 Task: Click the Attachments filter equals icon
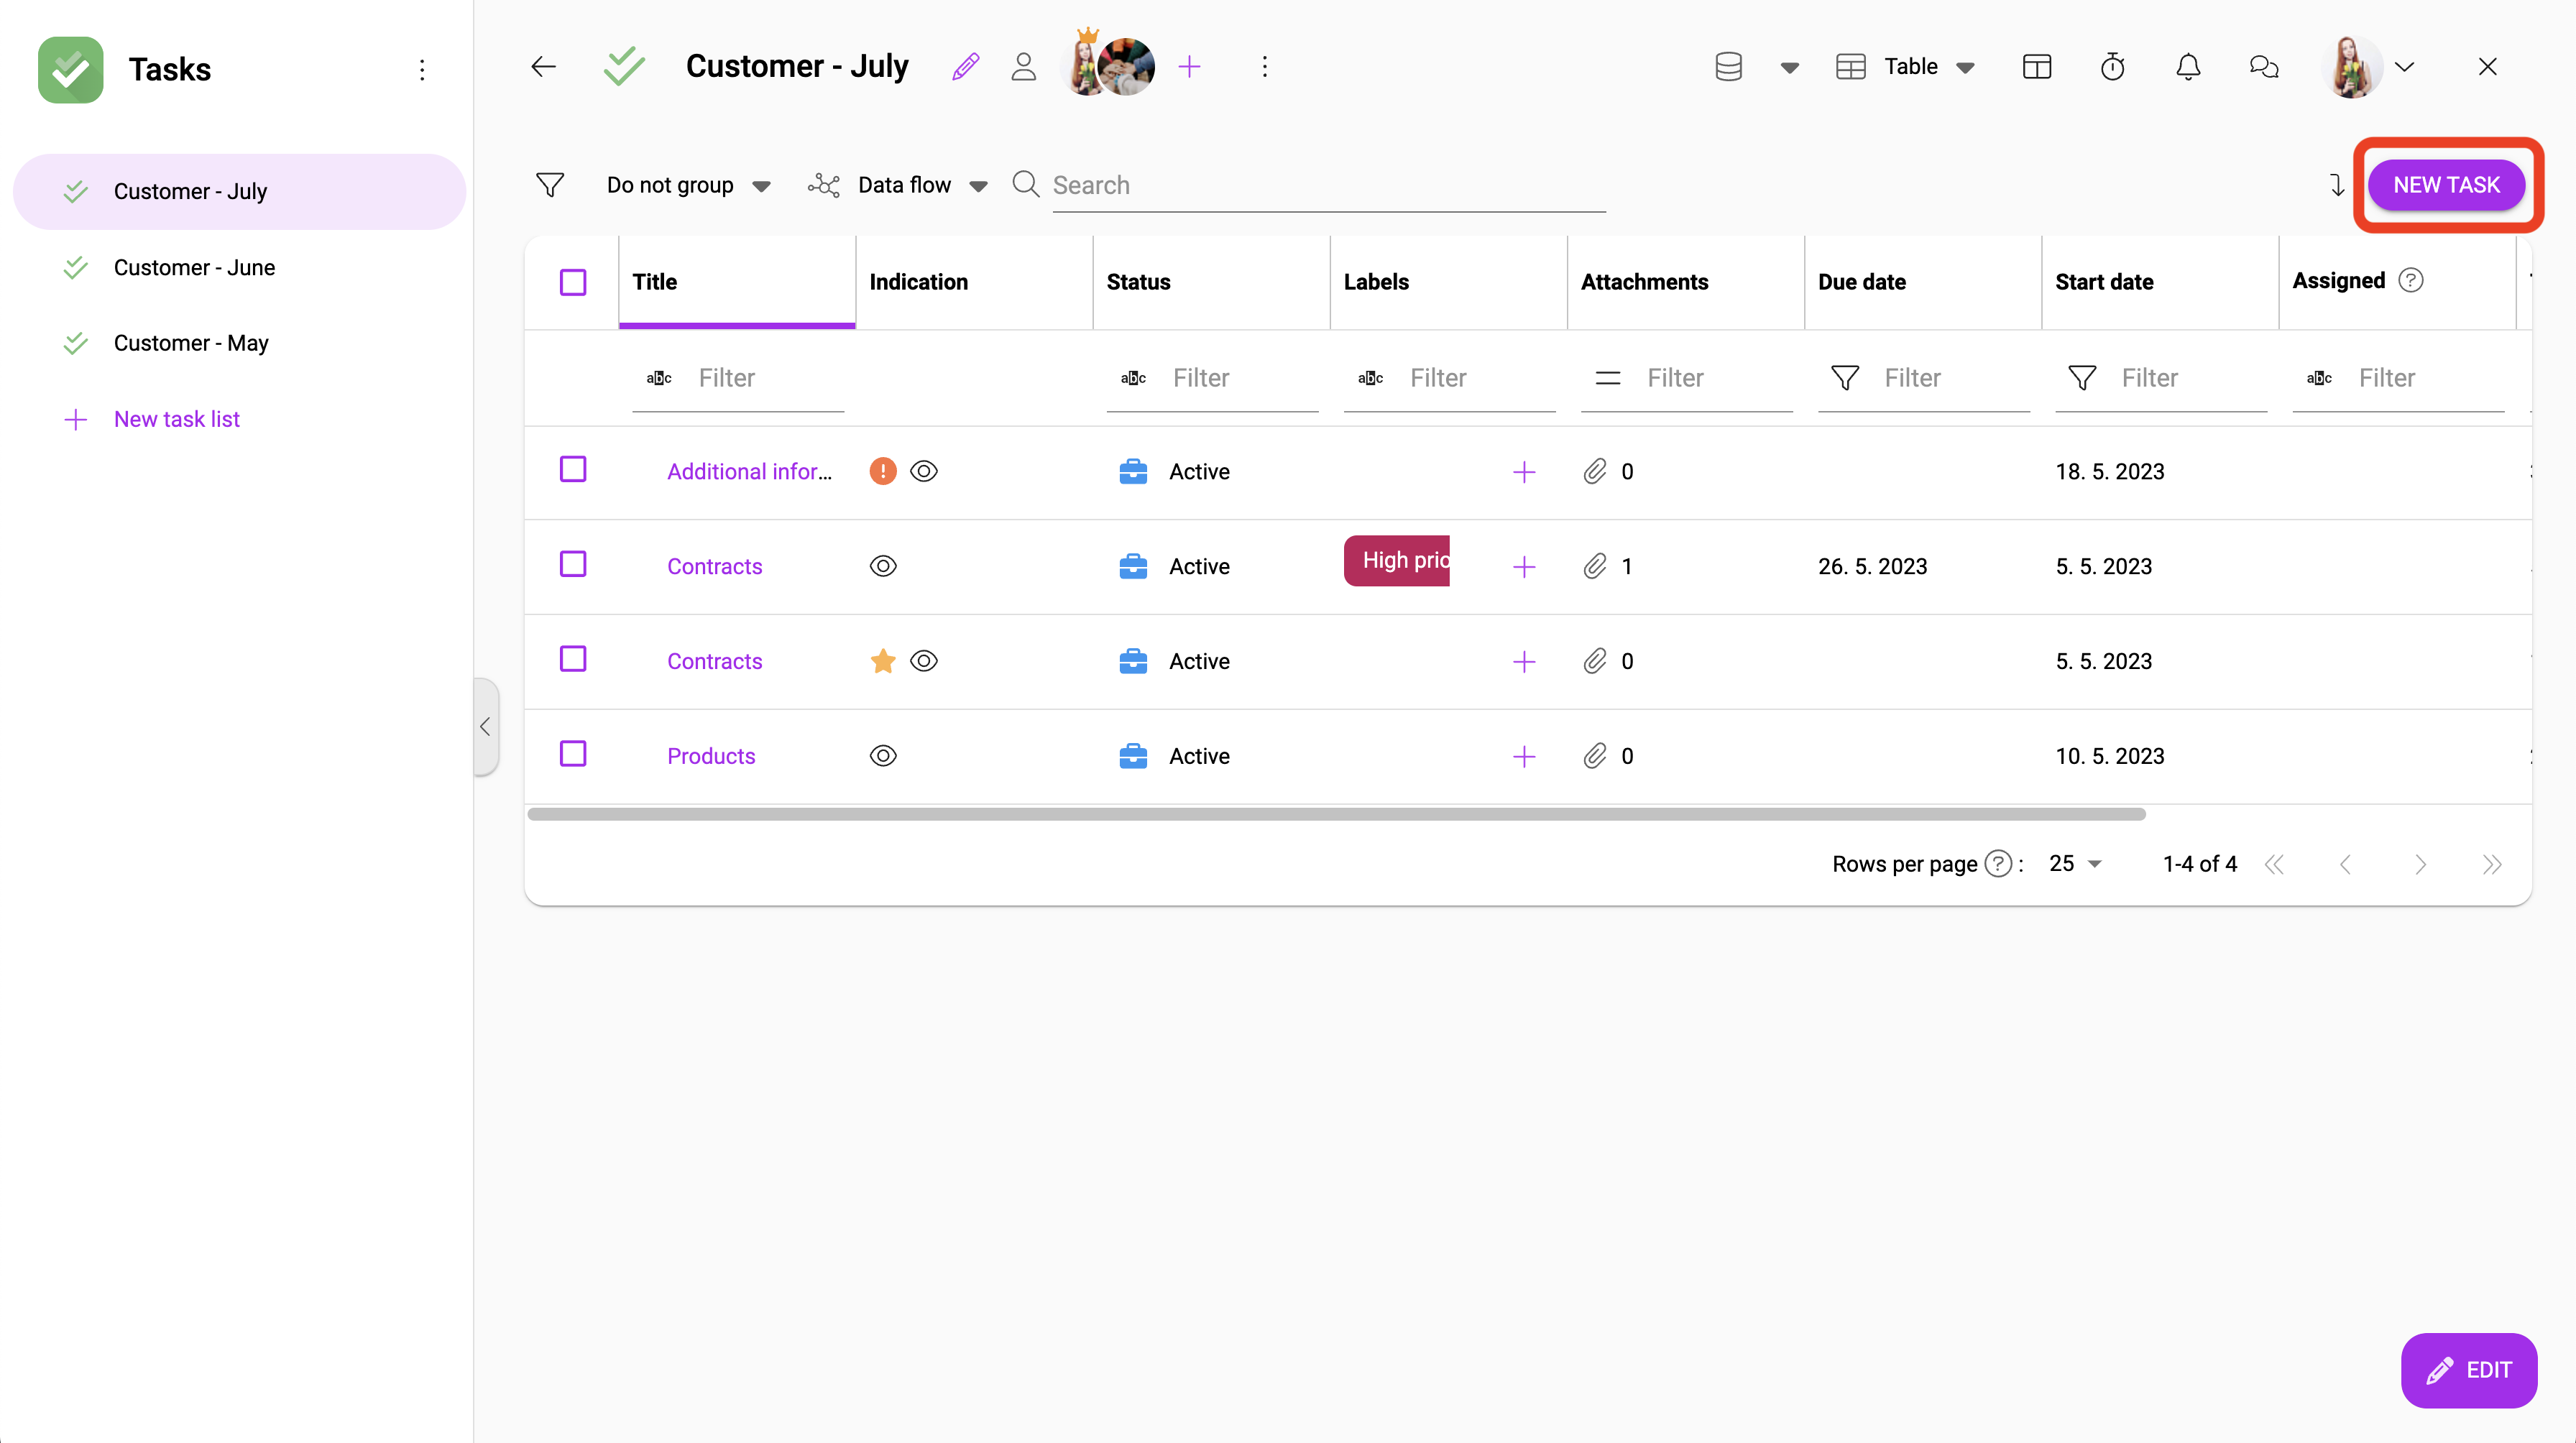pyautogui.click(x=1608, y=378)
